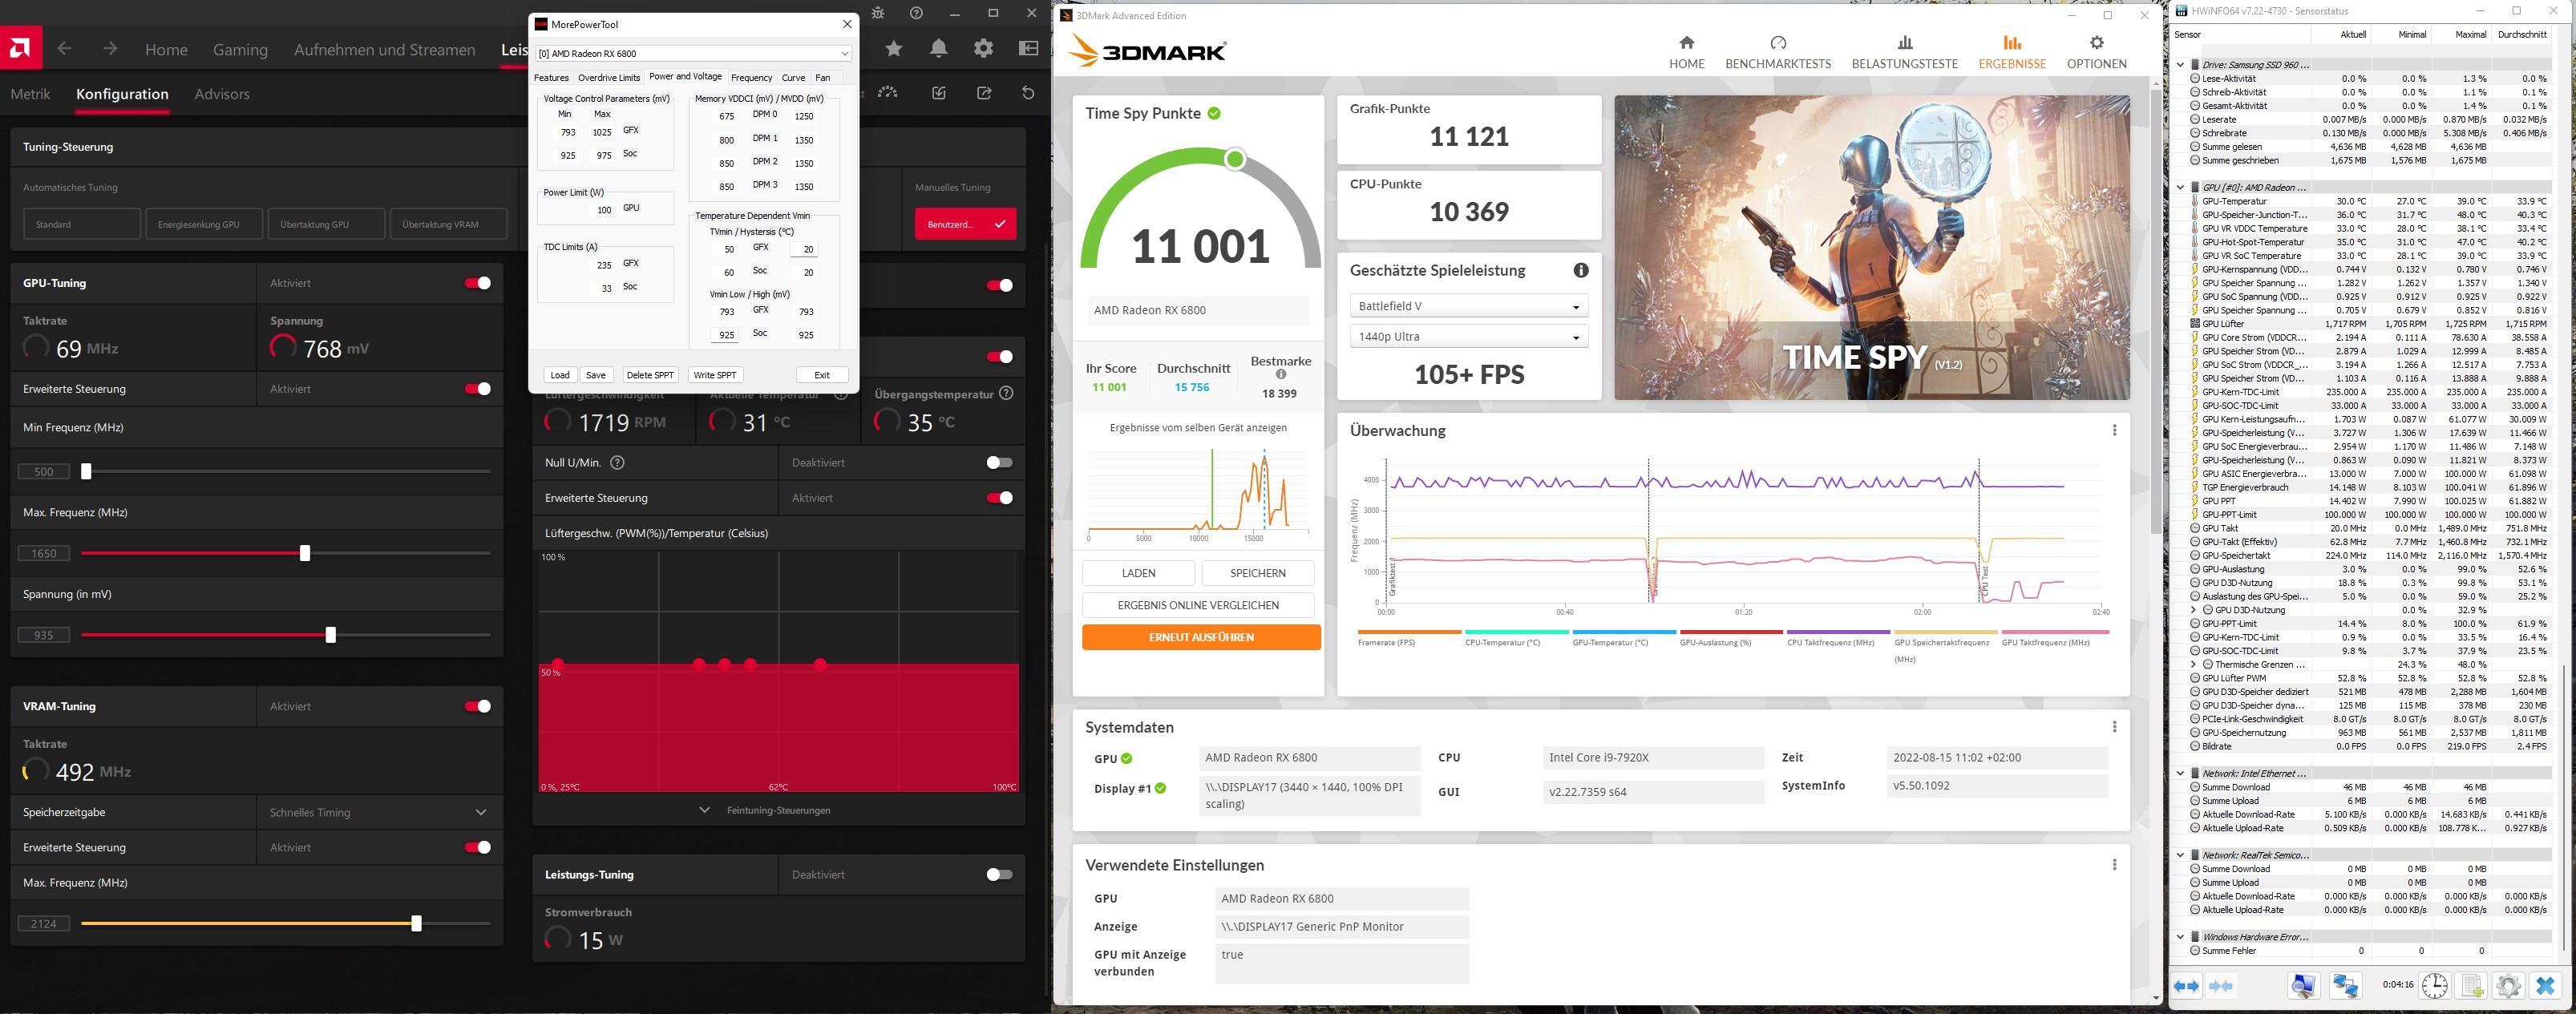Toggle VRAM Erweiterte Steuerung switch

point(478,847)
